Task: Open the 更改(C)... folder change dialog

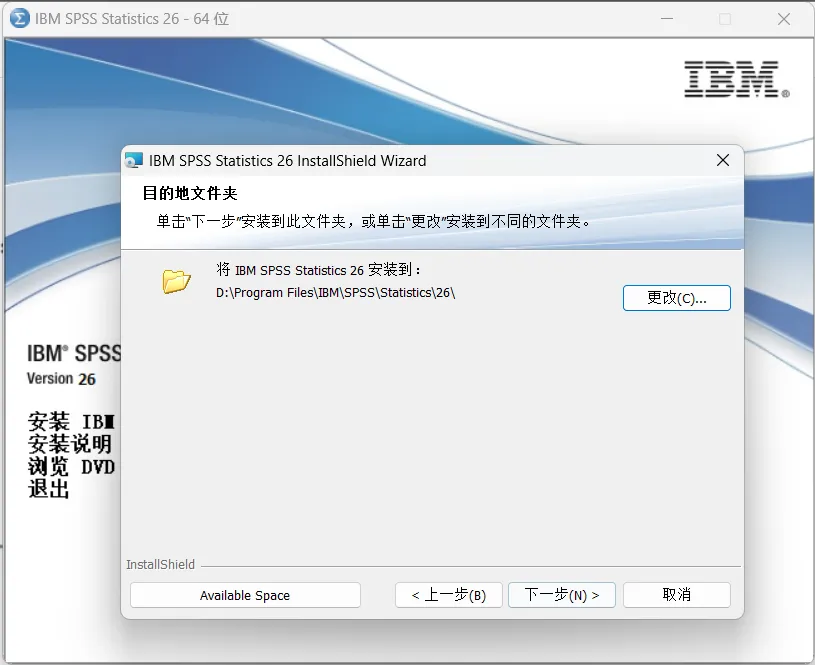Action: pyautogui.click(x=677, y=297)
